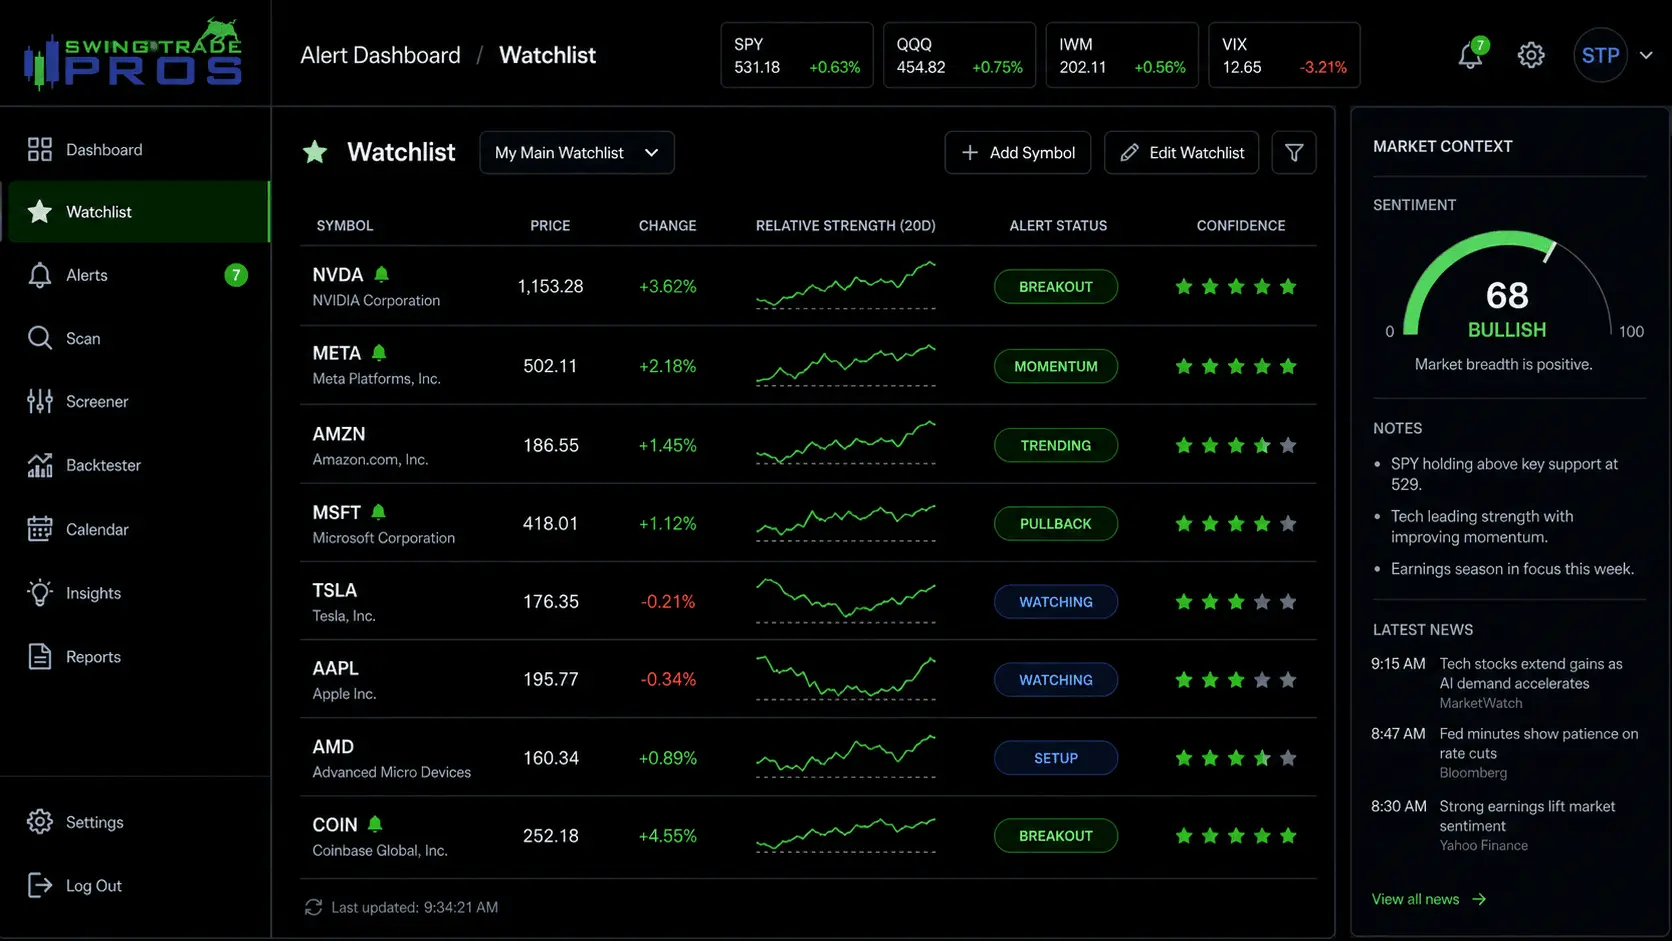
Task: Click AAPL's relative strength sparkline
Action: pyautogui.click(x=846, y=678)
